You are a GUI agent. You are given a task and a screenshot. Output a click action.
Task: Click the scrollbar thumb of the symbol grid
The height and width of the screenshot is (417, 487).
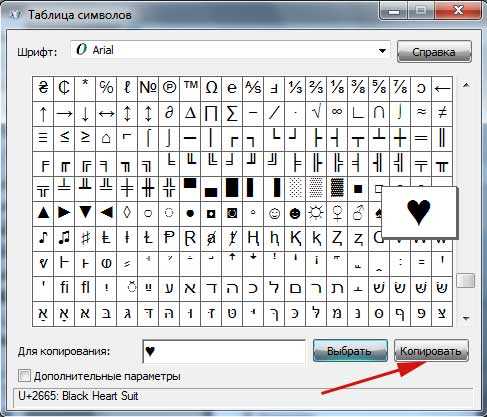click(466, 280)
